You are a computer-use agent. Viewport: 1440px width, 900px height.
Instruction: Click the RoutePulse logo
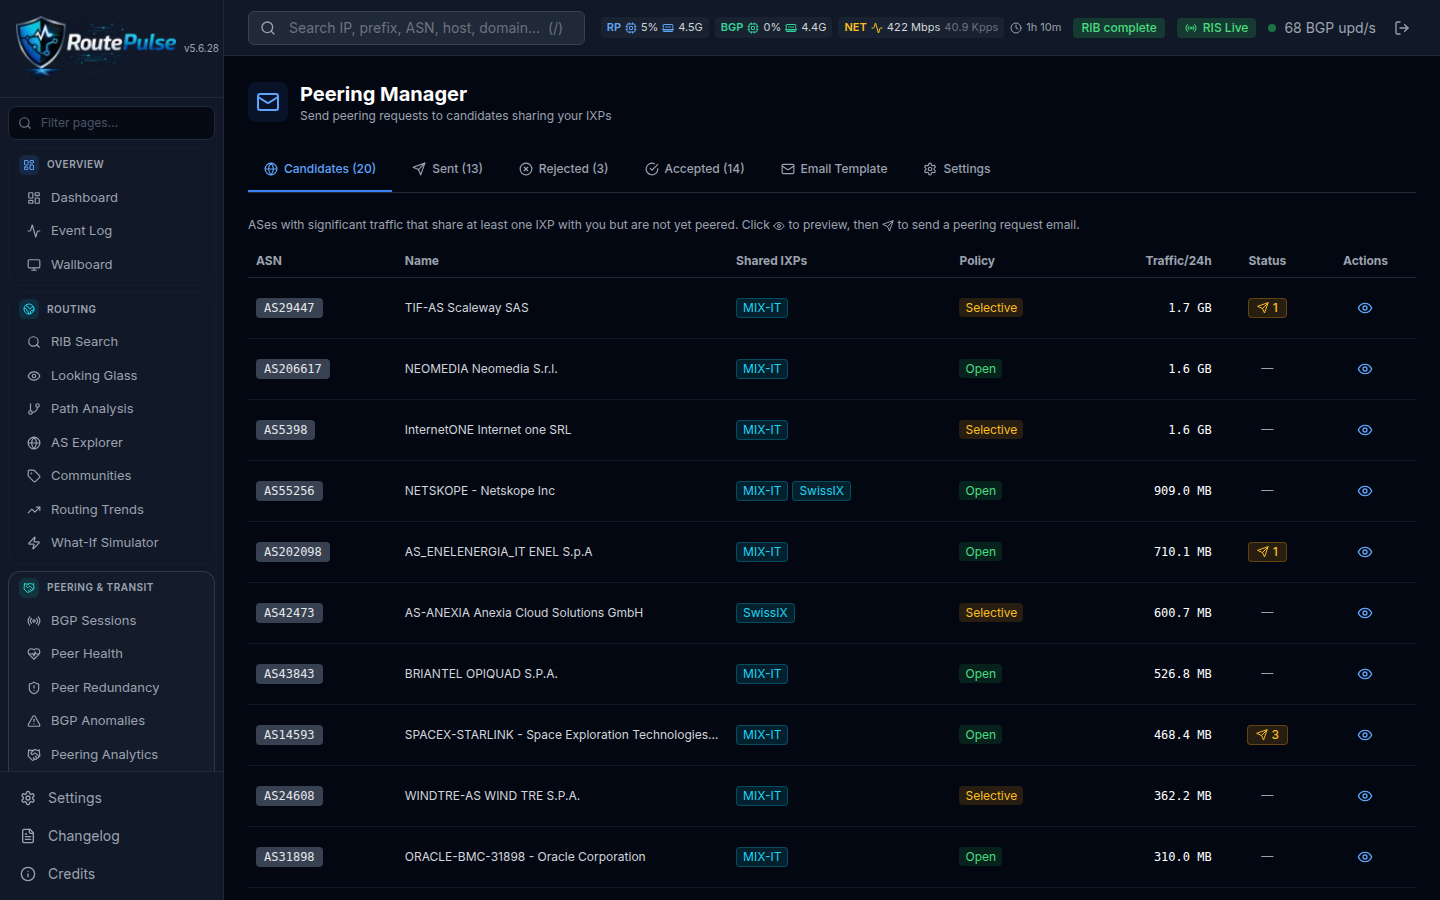pos(96,44)
